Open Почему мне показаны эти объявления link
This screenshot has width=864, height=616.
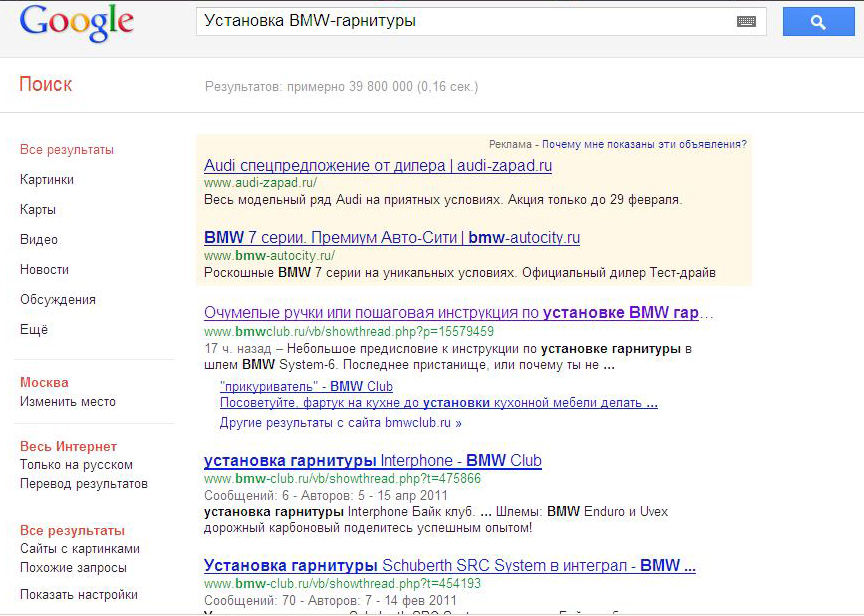(644, 144)
